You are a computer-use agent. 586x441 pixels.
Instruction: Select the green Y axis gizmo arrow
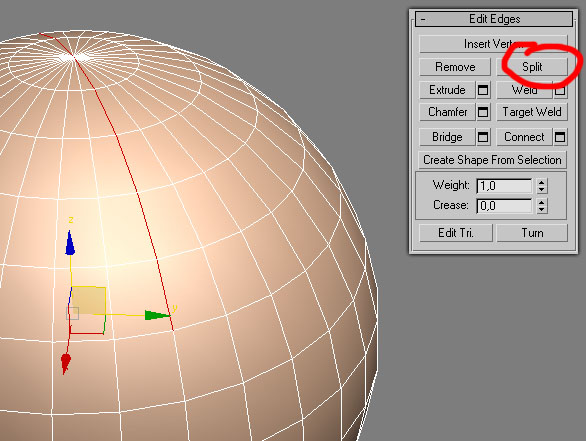click(157, 315)
